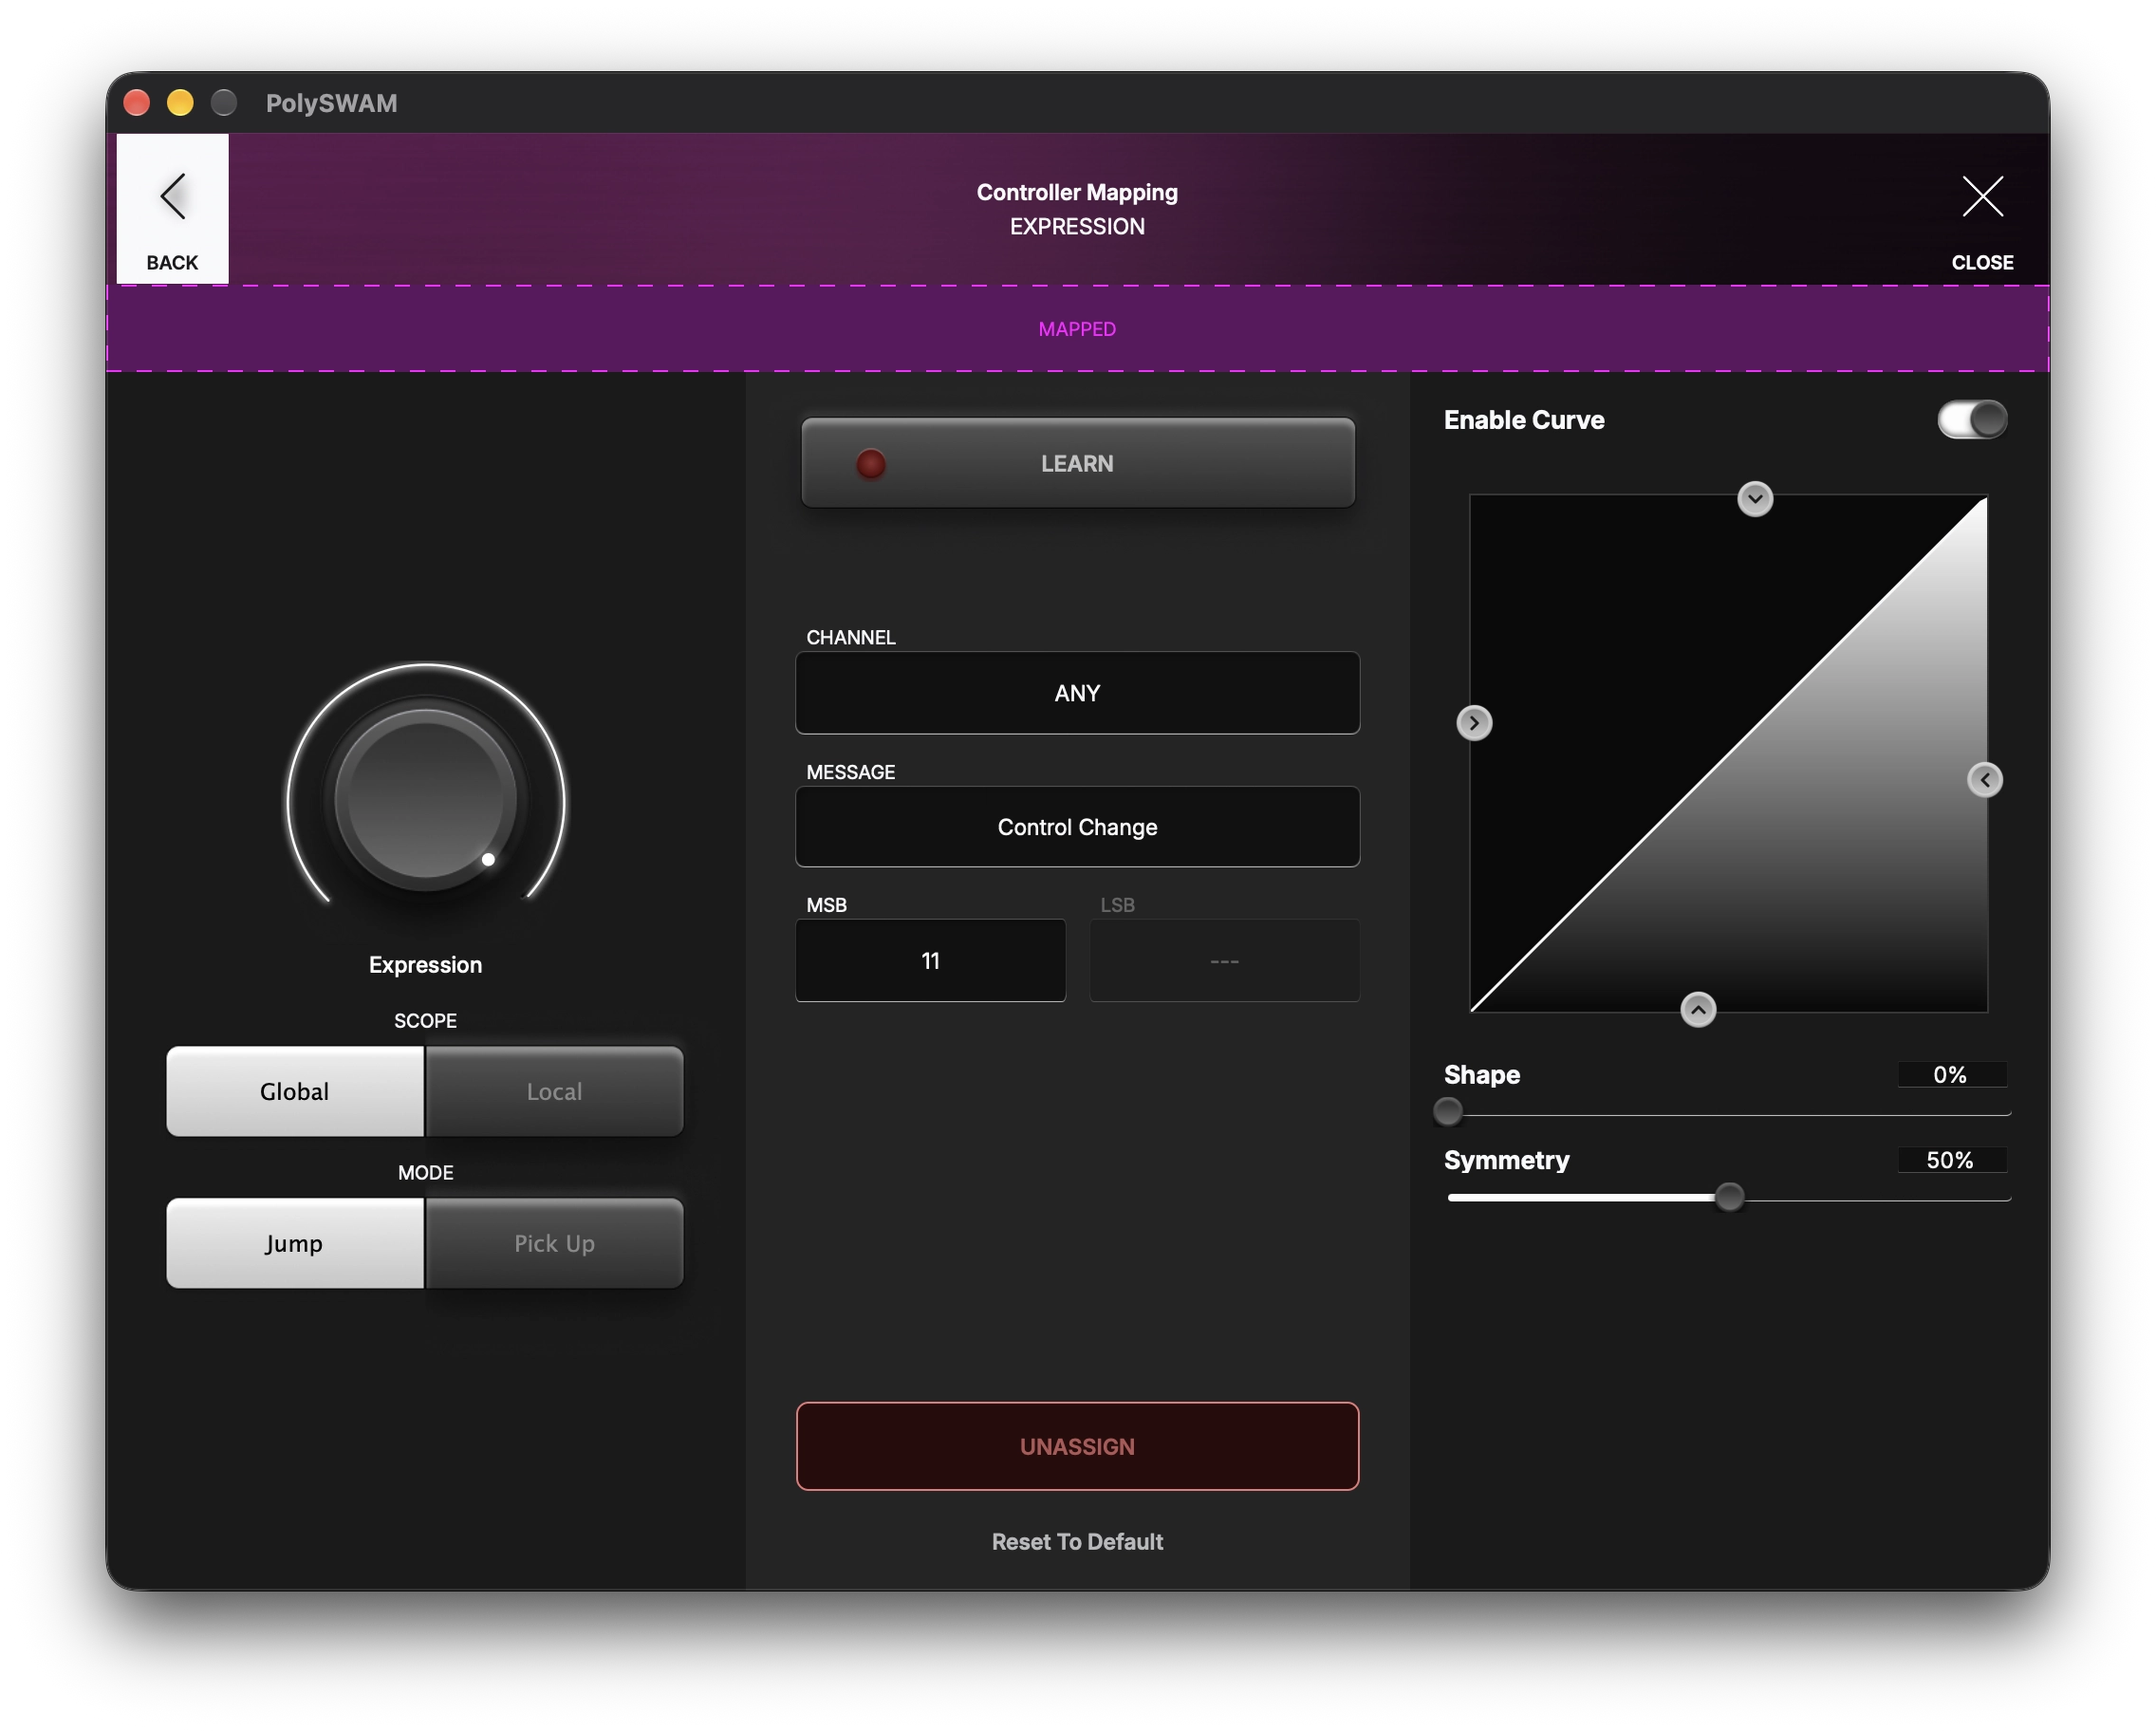
Task: Select Pick Up mode
Action: tap(554, 1243)
